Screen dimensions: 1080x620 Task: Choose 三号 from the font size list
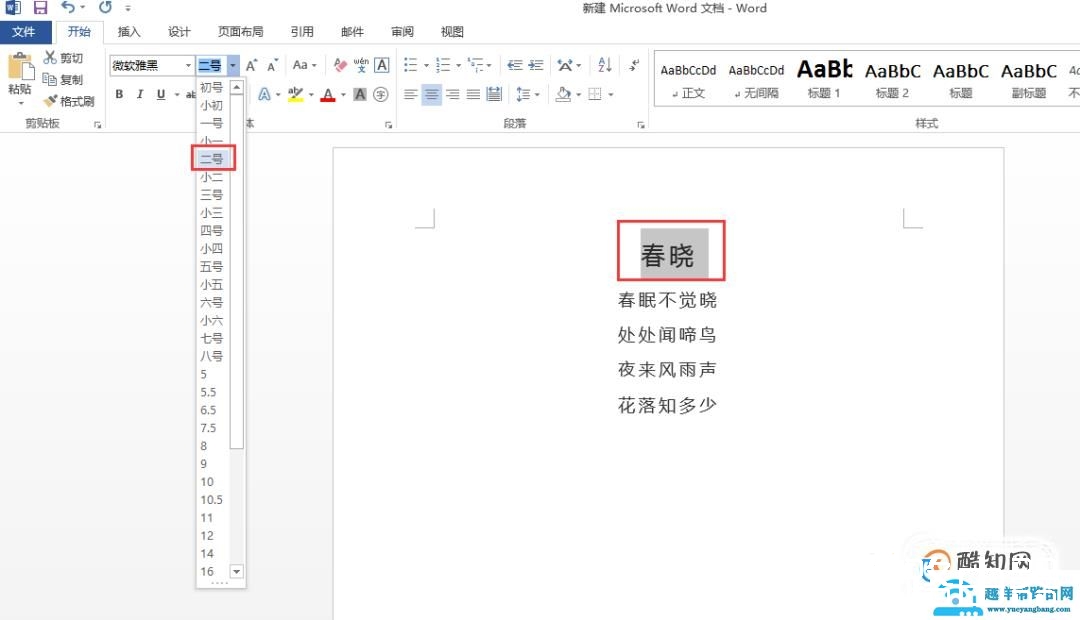[x=211, y=193]
